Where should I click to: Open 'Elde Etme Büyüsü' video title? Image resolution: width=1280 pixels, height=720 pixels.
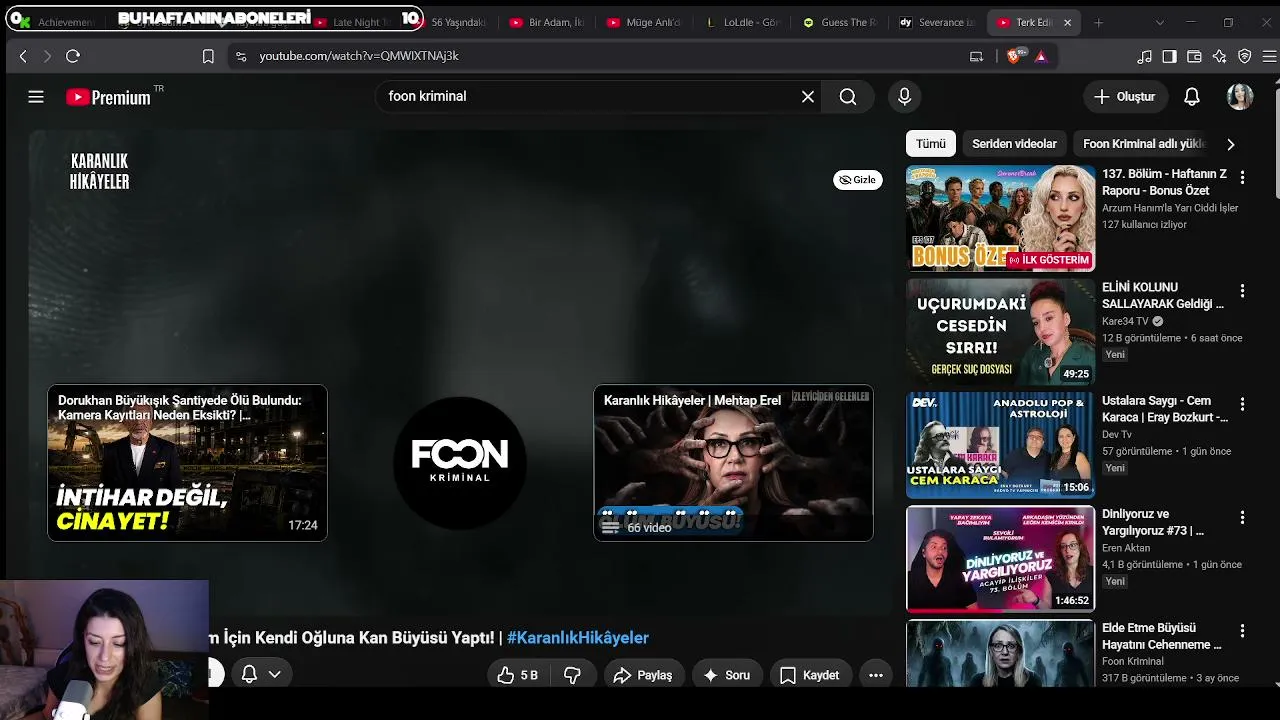tap(1162, 636)
